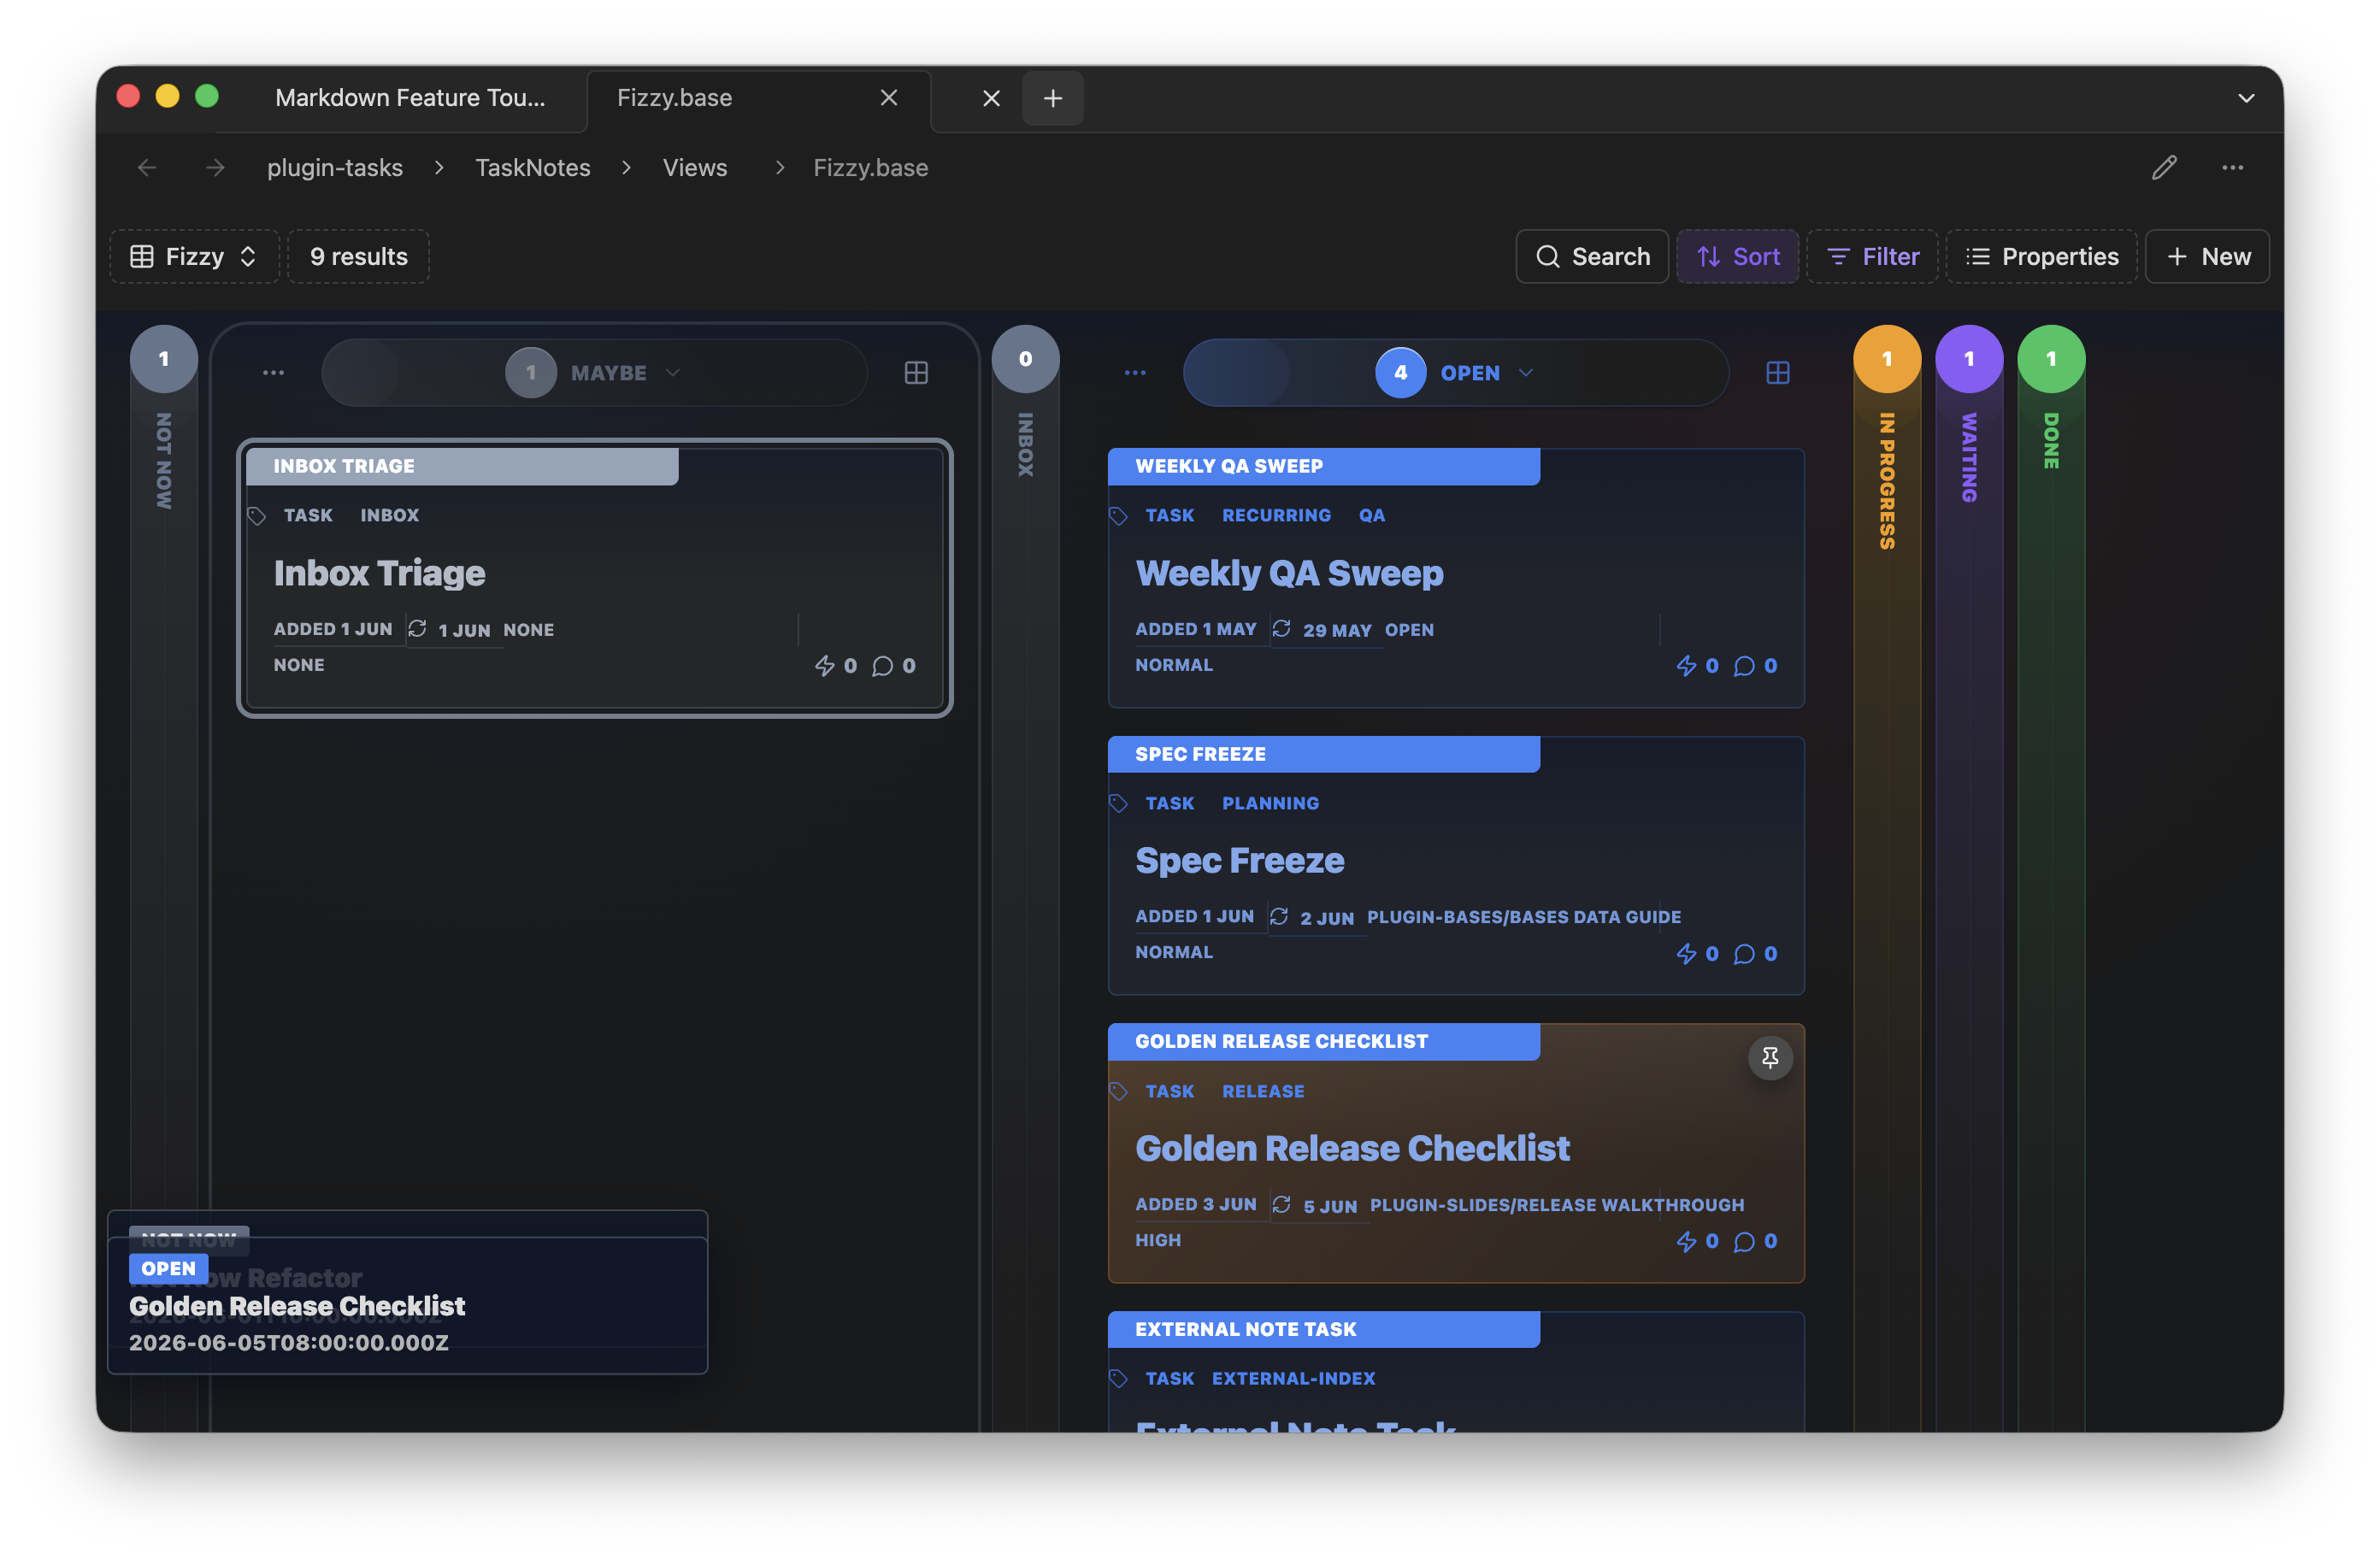Open Open column options ellipsis
The image size is (2380, 1559).
(x=1135, y=373)
